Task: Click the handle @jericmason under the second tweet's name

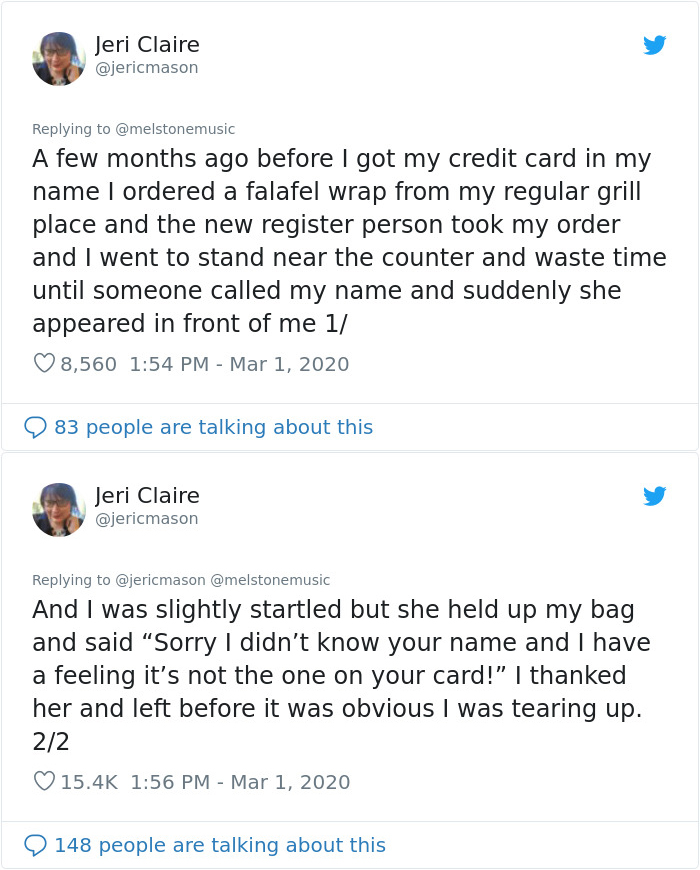Action: coord(147,519)
